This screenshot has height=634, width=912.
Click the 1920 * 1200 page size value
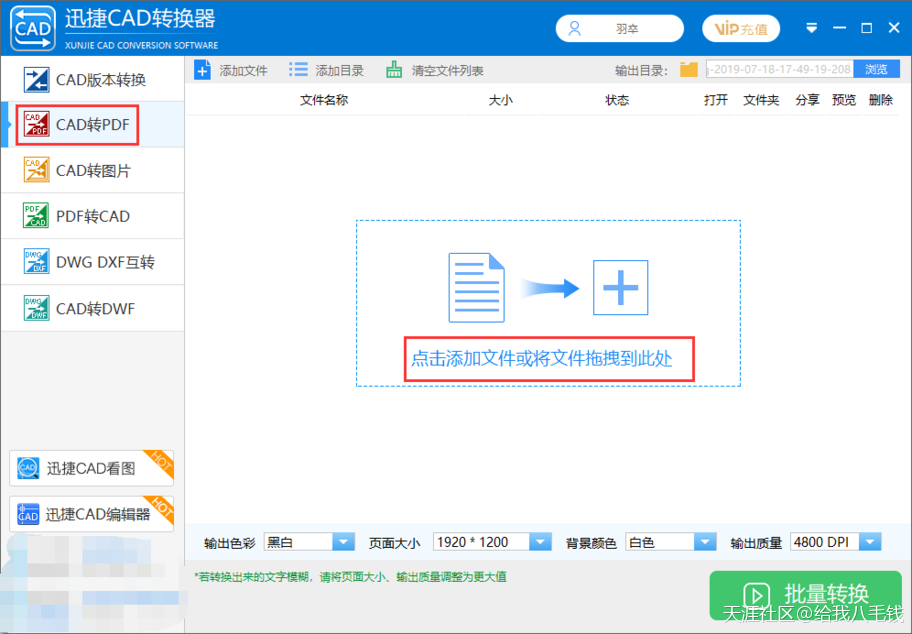[472, 542]
